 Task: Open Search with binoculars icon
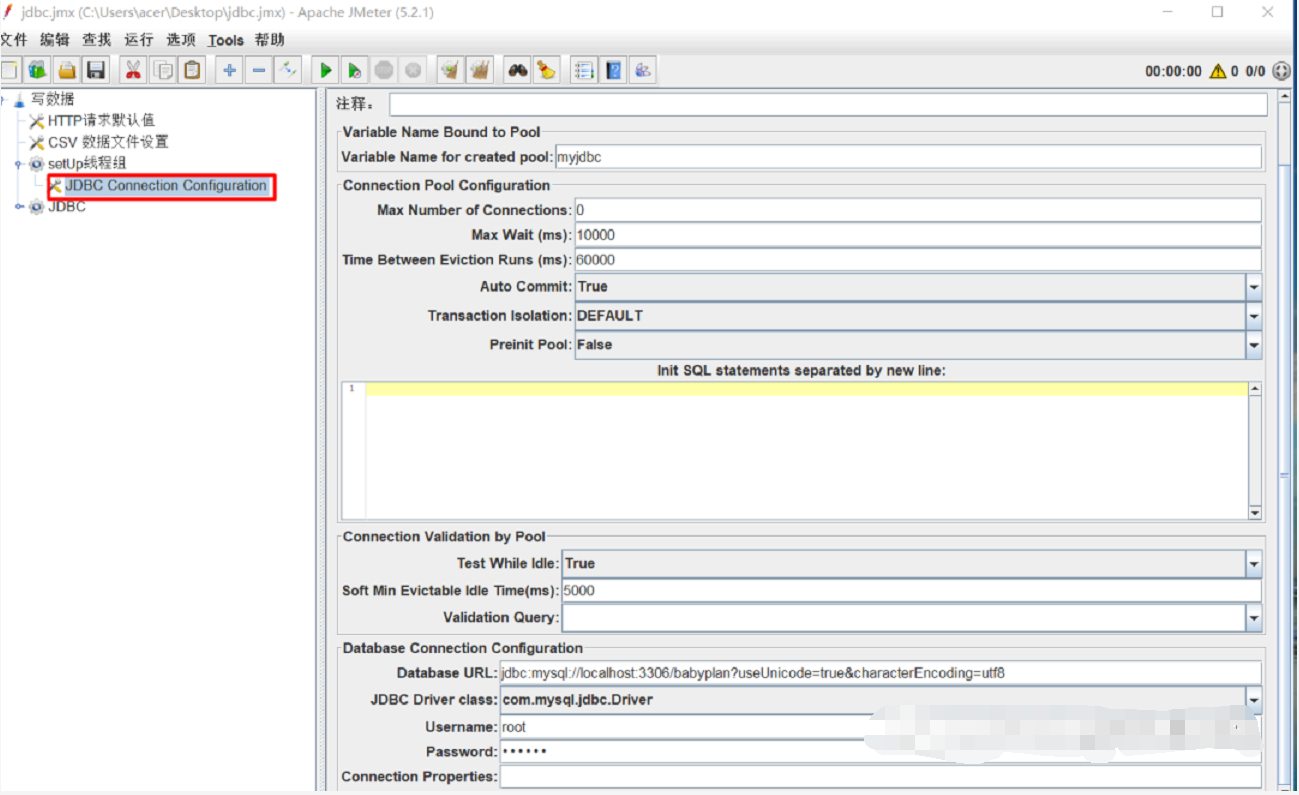coord(517,70)
